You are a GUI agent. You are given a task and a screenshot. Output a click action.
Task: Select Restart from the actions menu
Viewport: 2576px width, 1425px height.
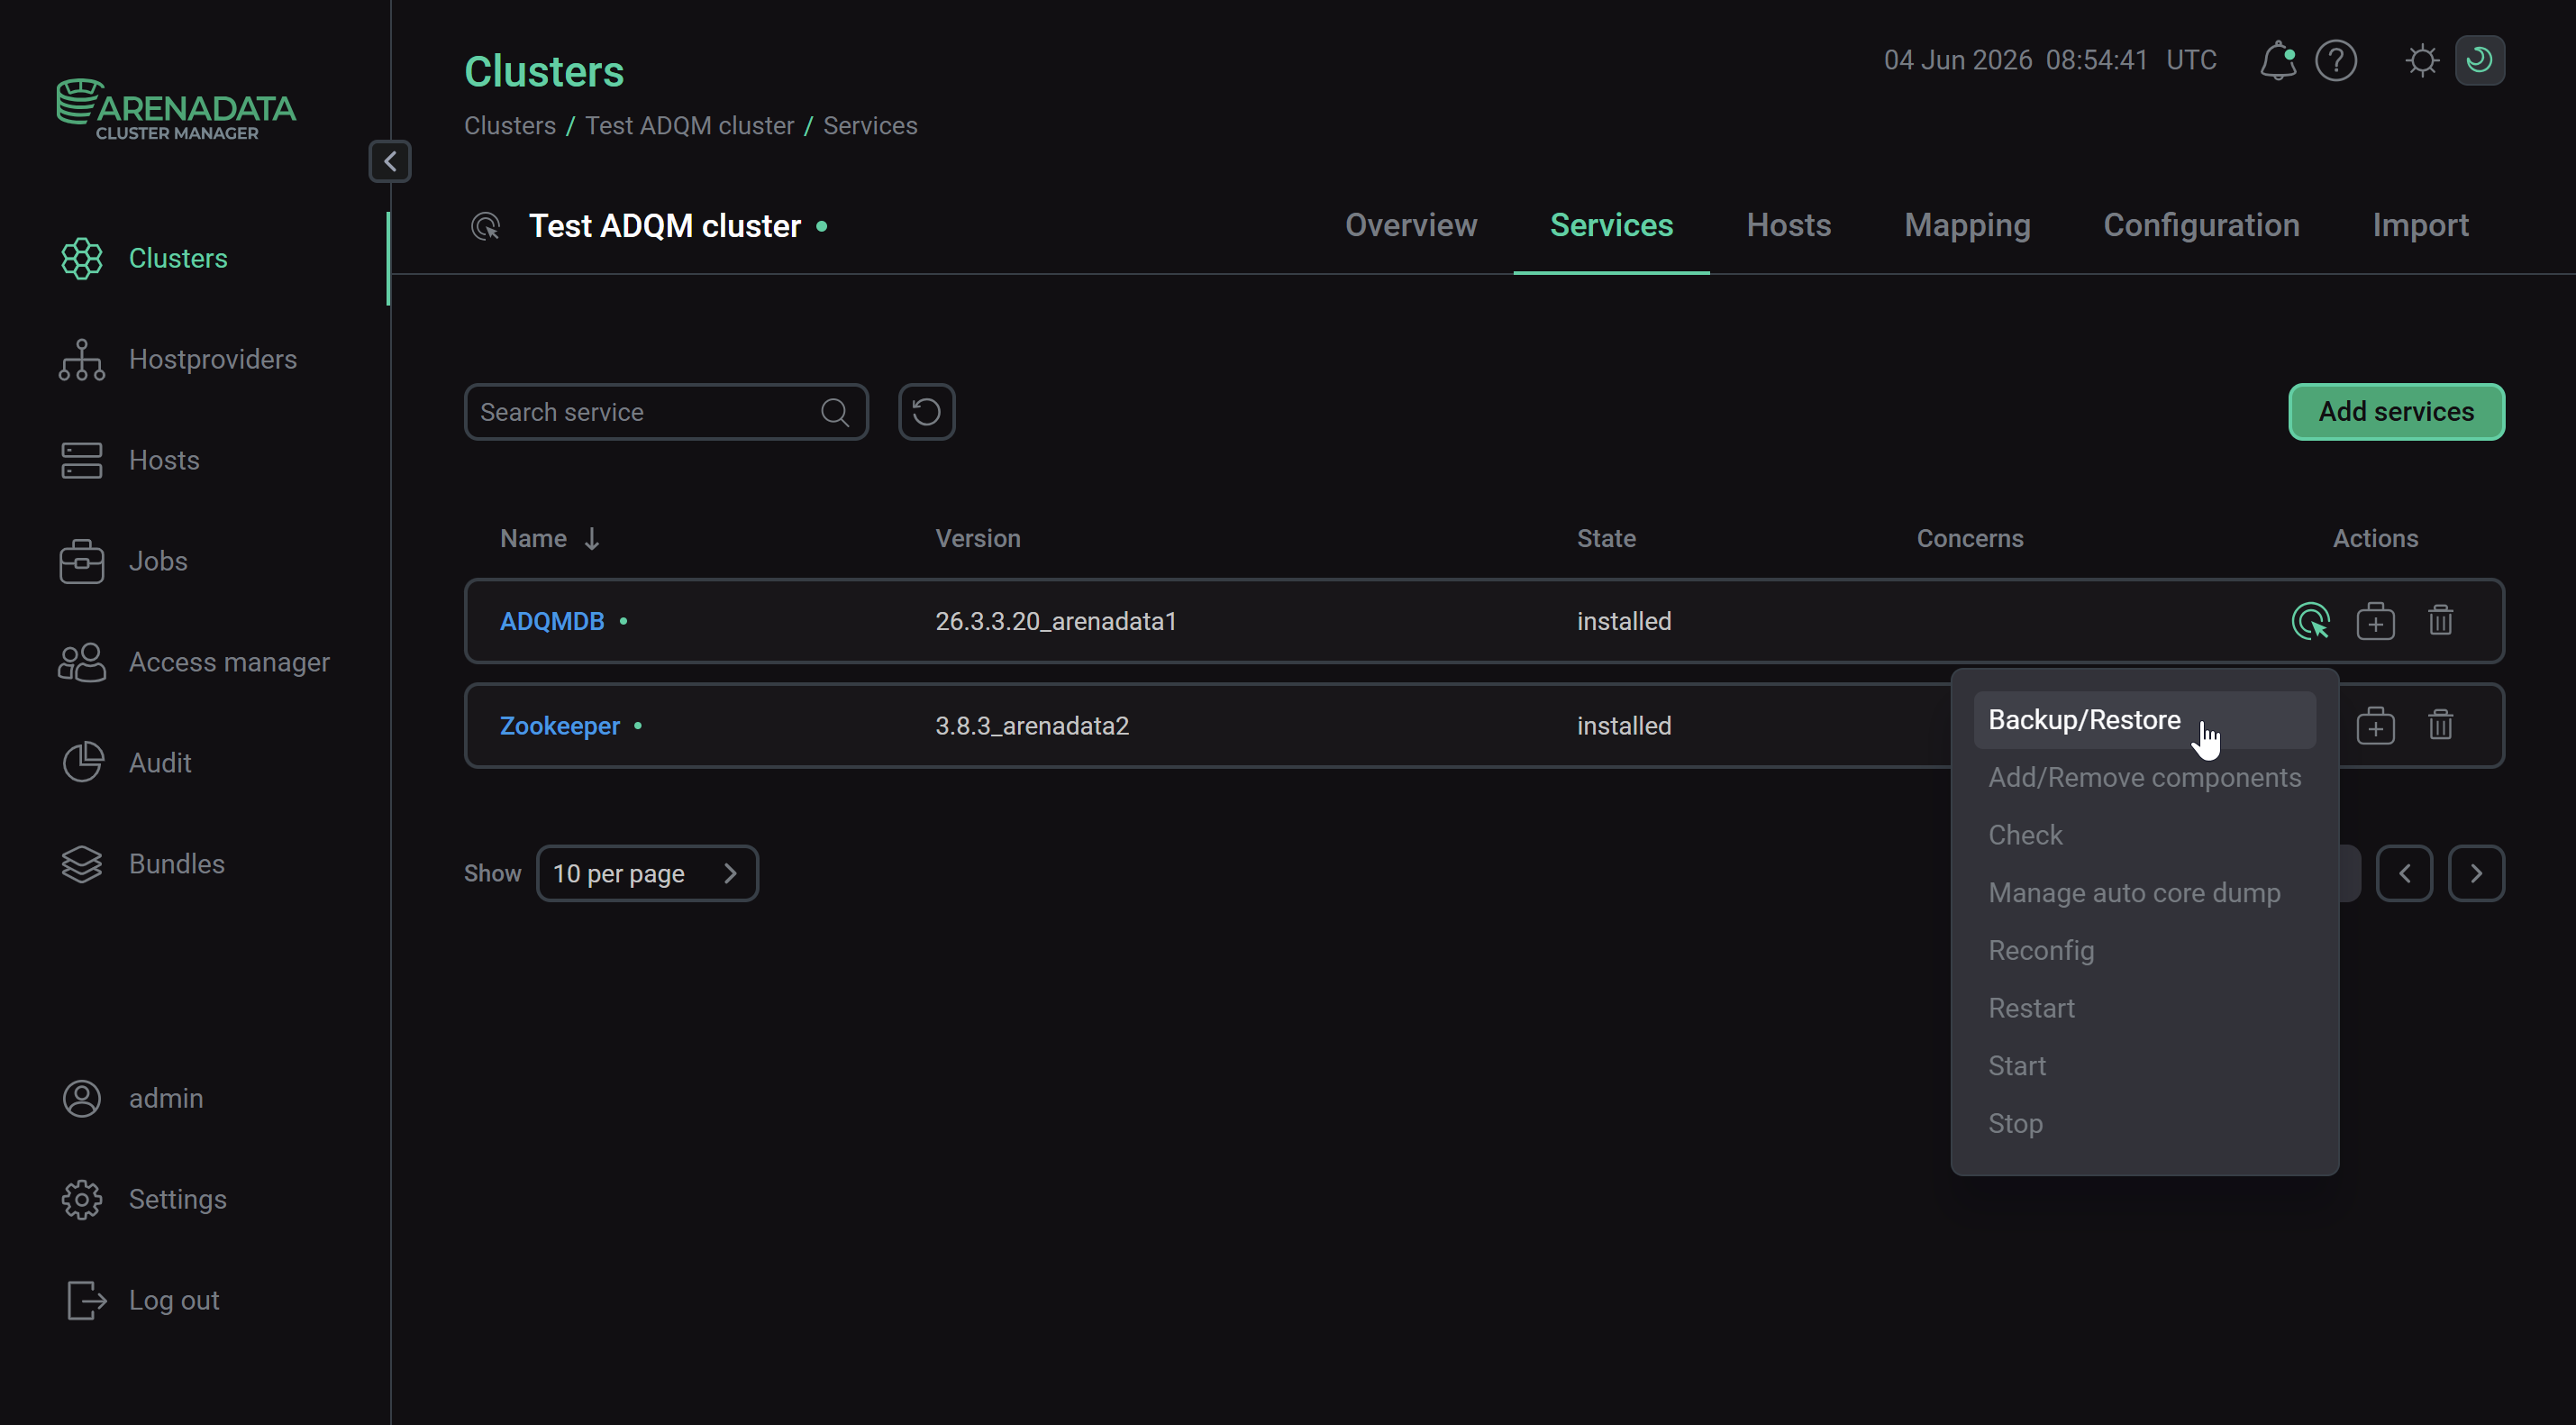(x=2144, y=1008)
